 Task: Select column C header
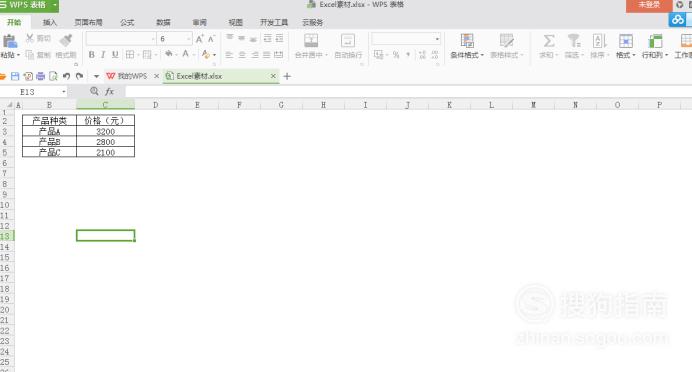click(105, 105)
